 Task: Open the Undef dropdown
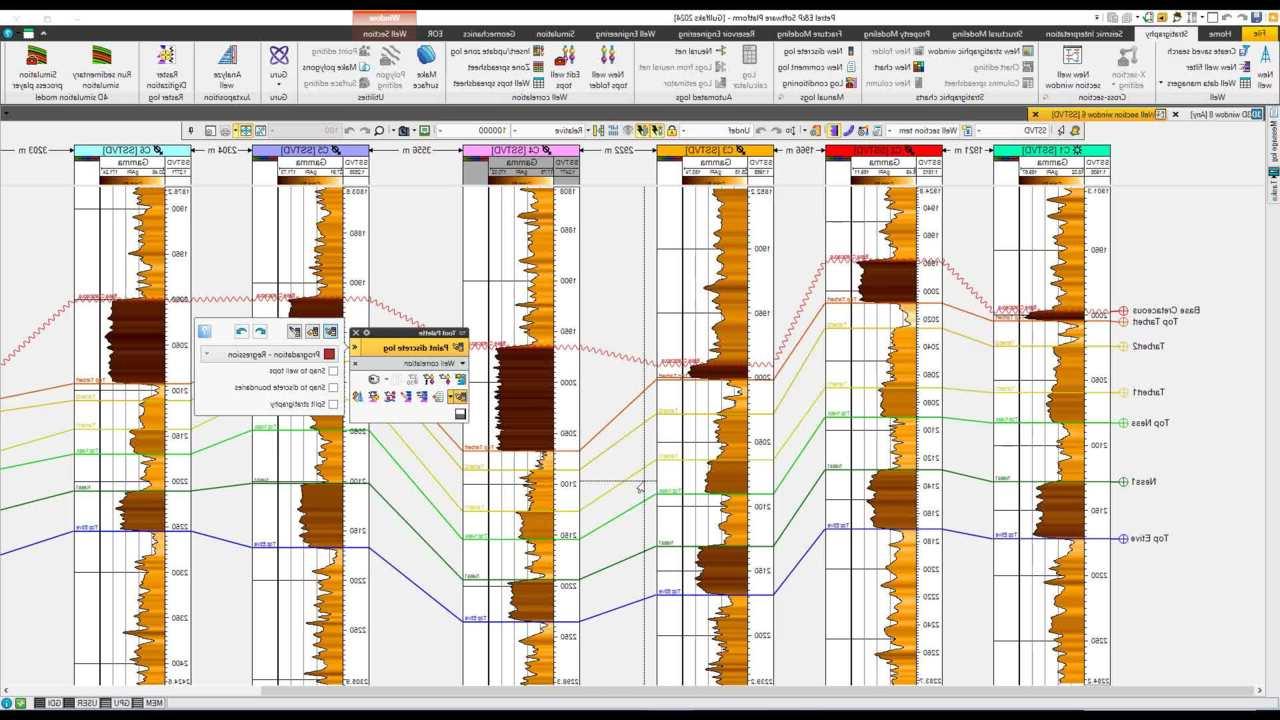pos(717,131)
